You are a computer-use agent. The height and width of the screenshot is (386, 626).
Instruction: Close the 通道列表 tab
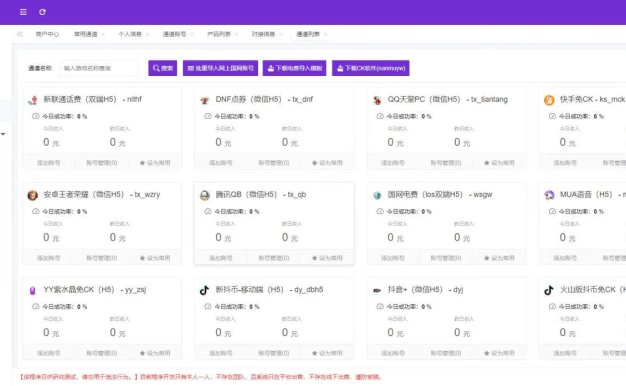pyautogui.click(x=325, y=35)
